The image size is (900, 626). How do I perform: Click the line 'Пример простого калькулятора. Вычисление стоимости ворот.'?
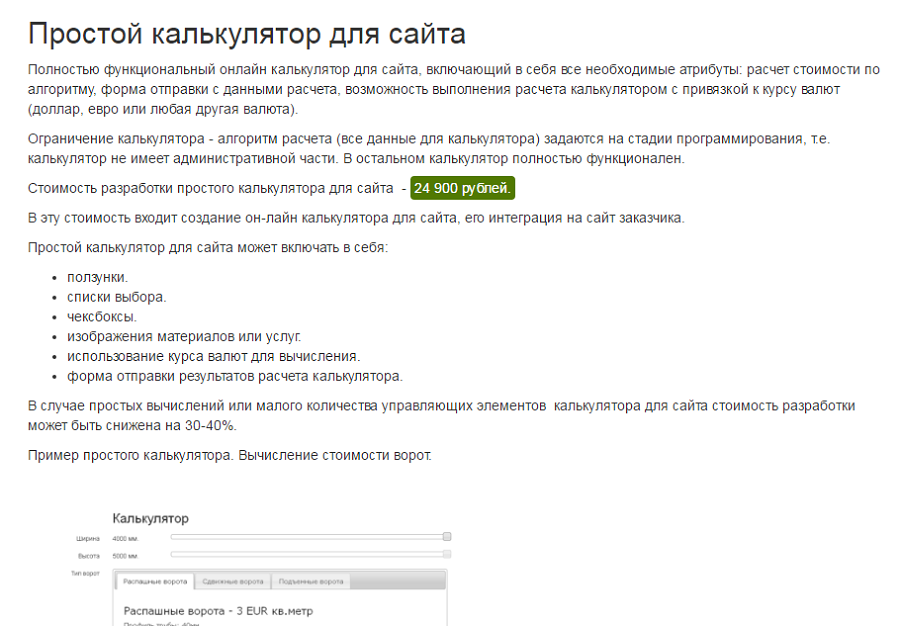coord(230,456)
